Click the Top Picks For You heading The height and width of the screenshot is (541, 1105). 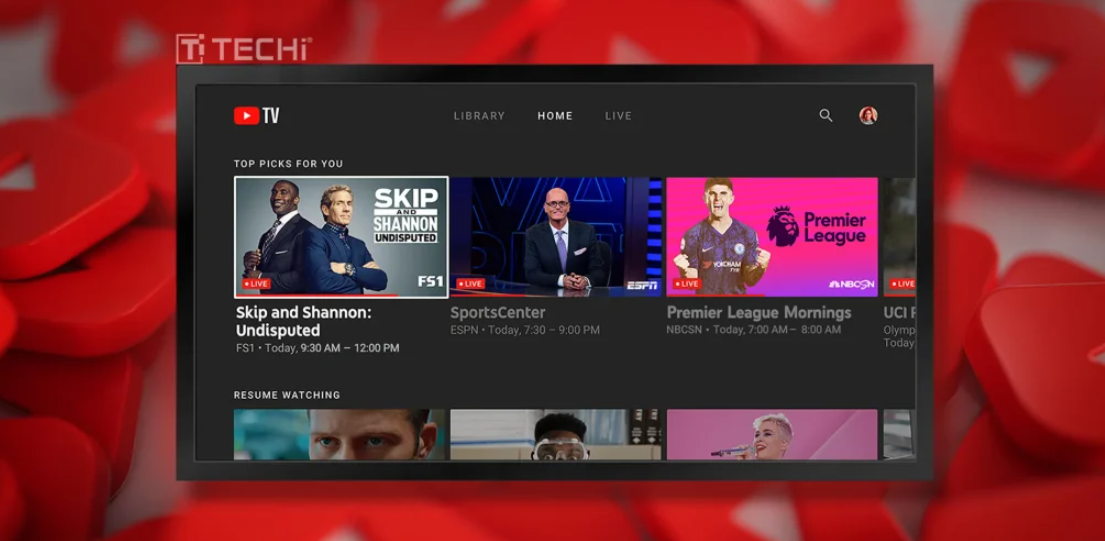pyautogui.click(x=288, y=164)
